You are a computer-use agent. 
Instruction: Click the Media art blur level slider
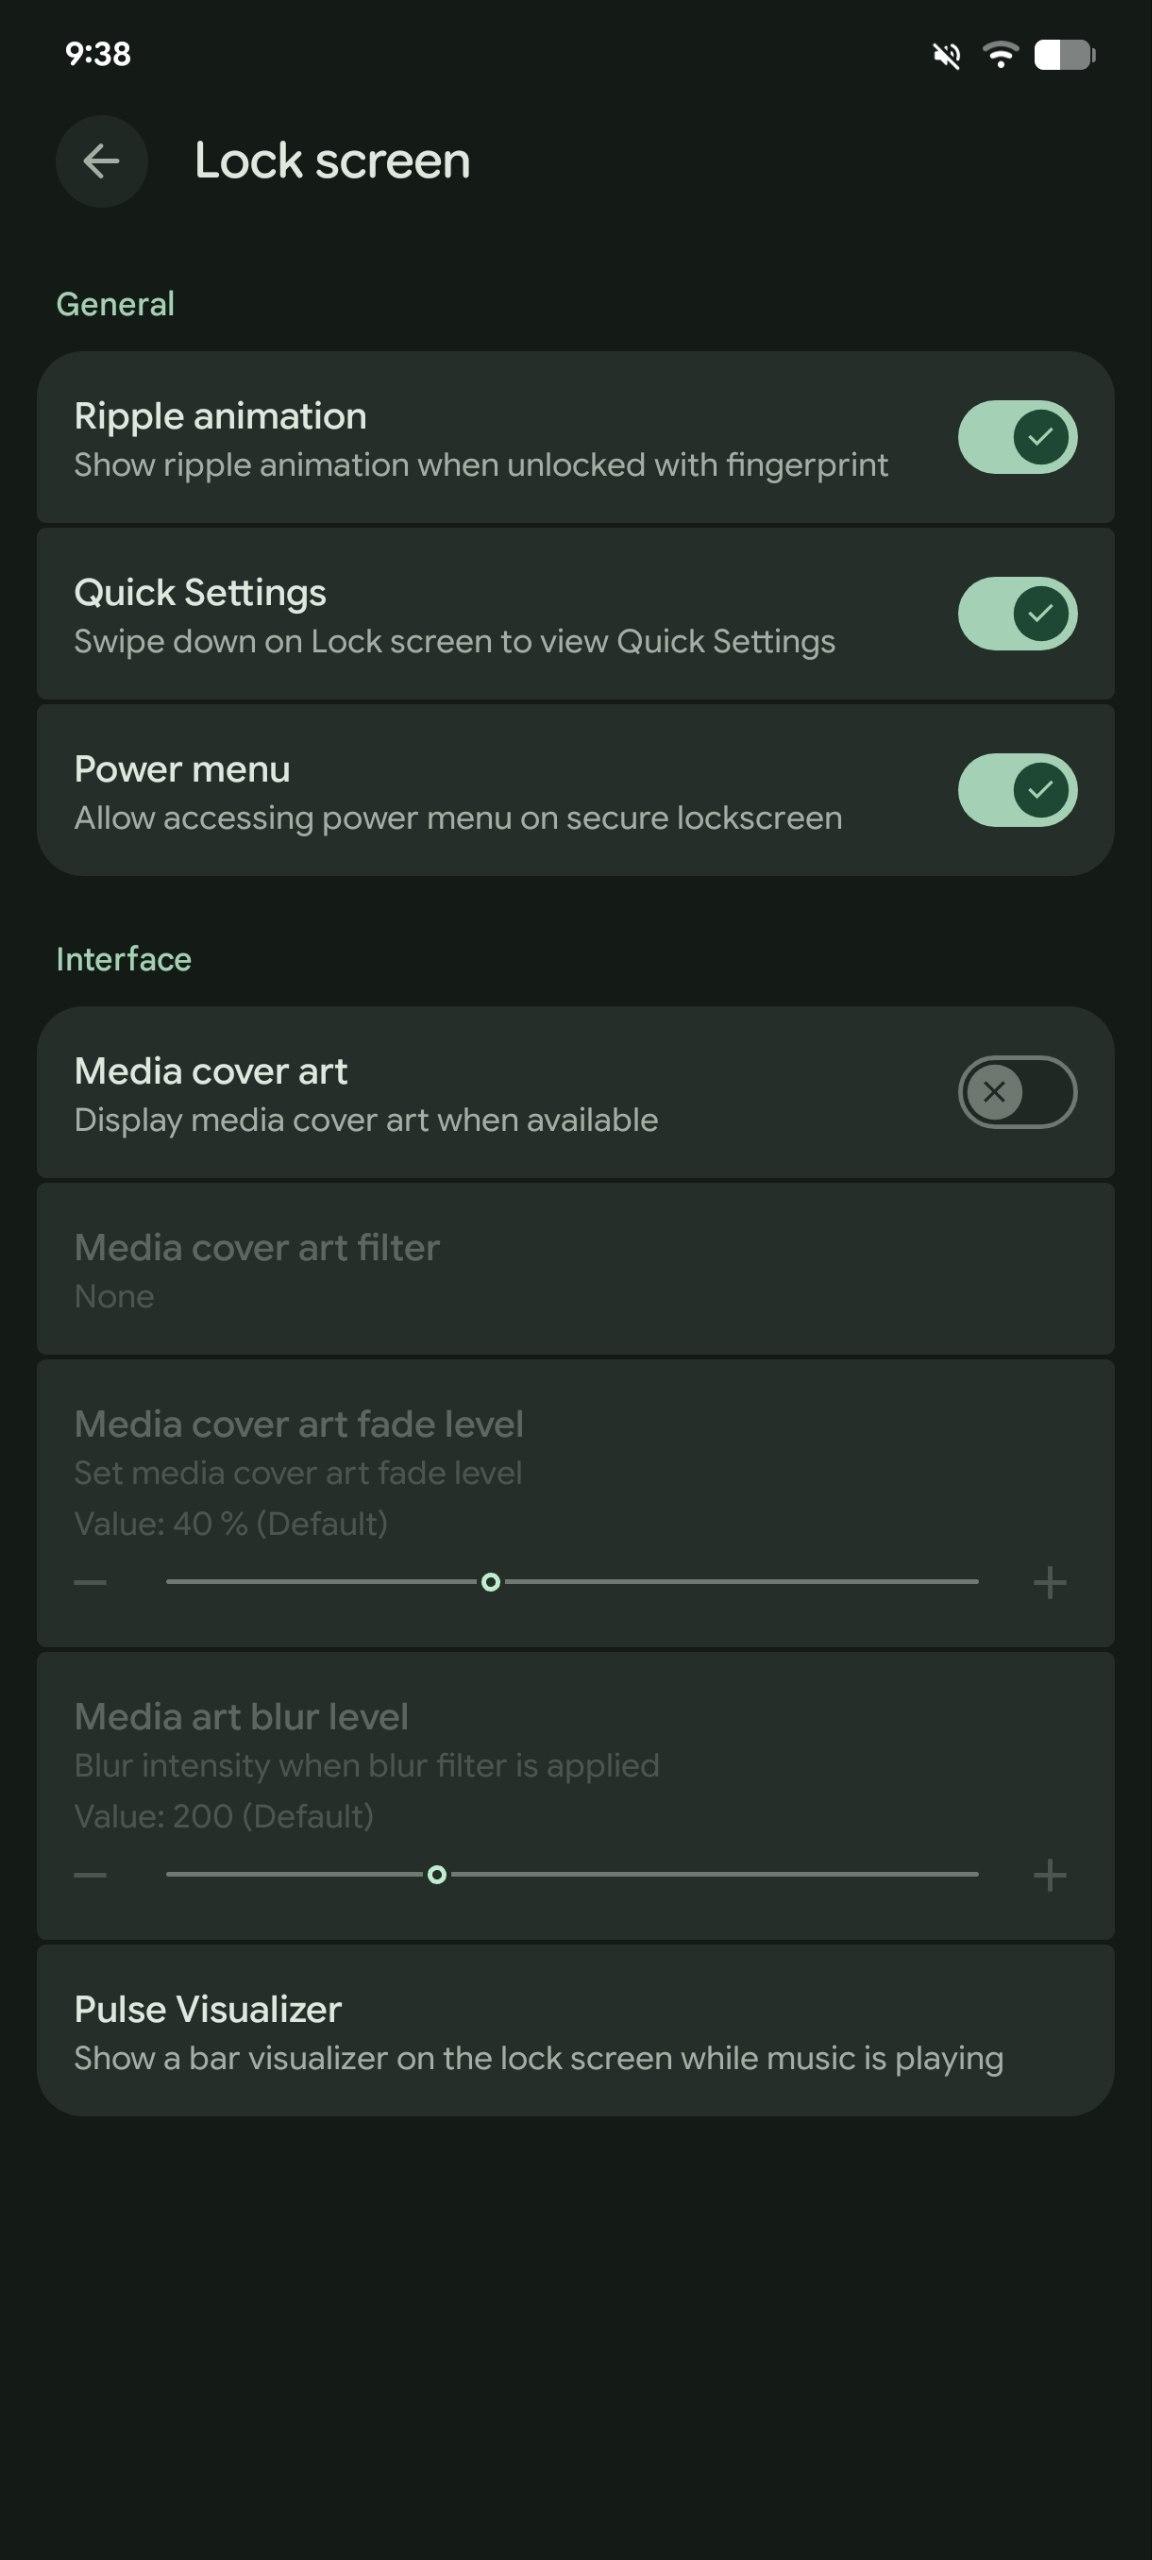point(572,1875)
